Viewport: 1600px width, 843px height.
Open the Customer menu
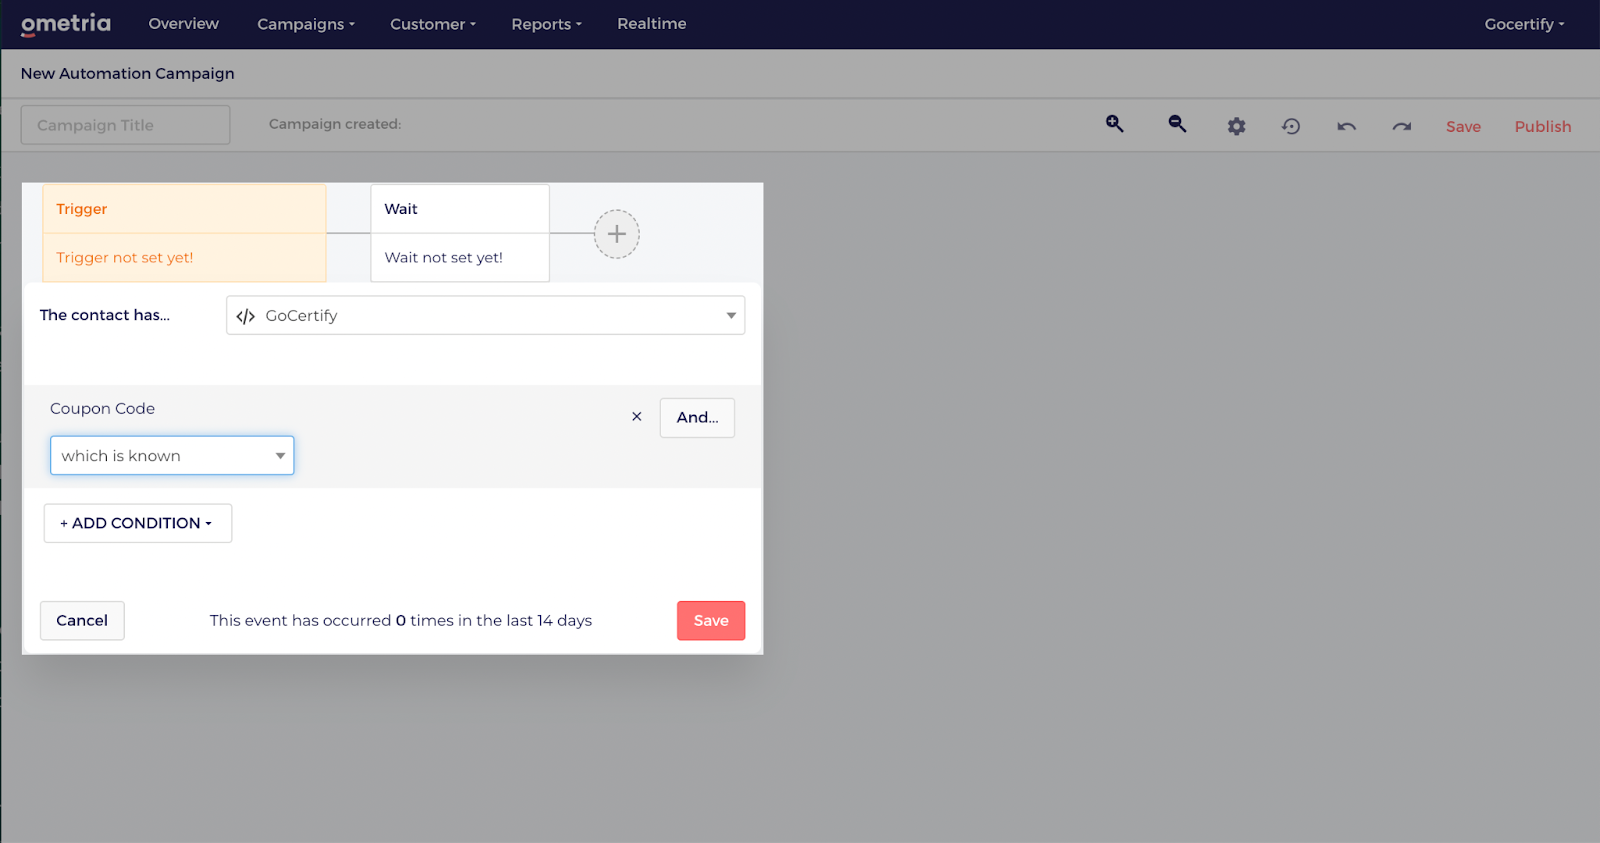point(433,24)
